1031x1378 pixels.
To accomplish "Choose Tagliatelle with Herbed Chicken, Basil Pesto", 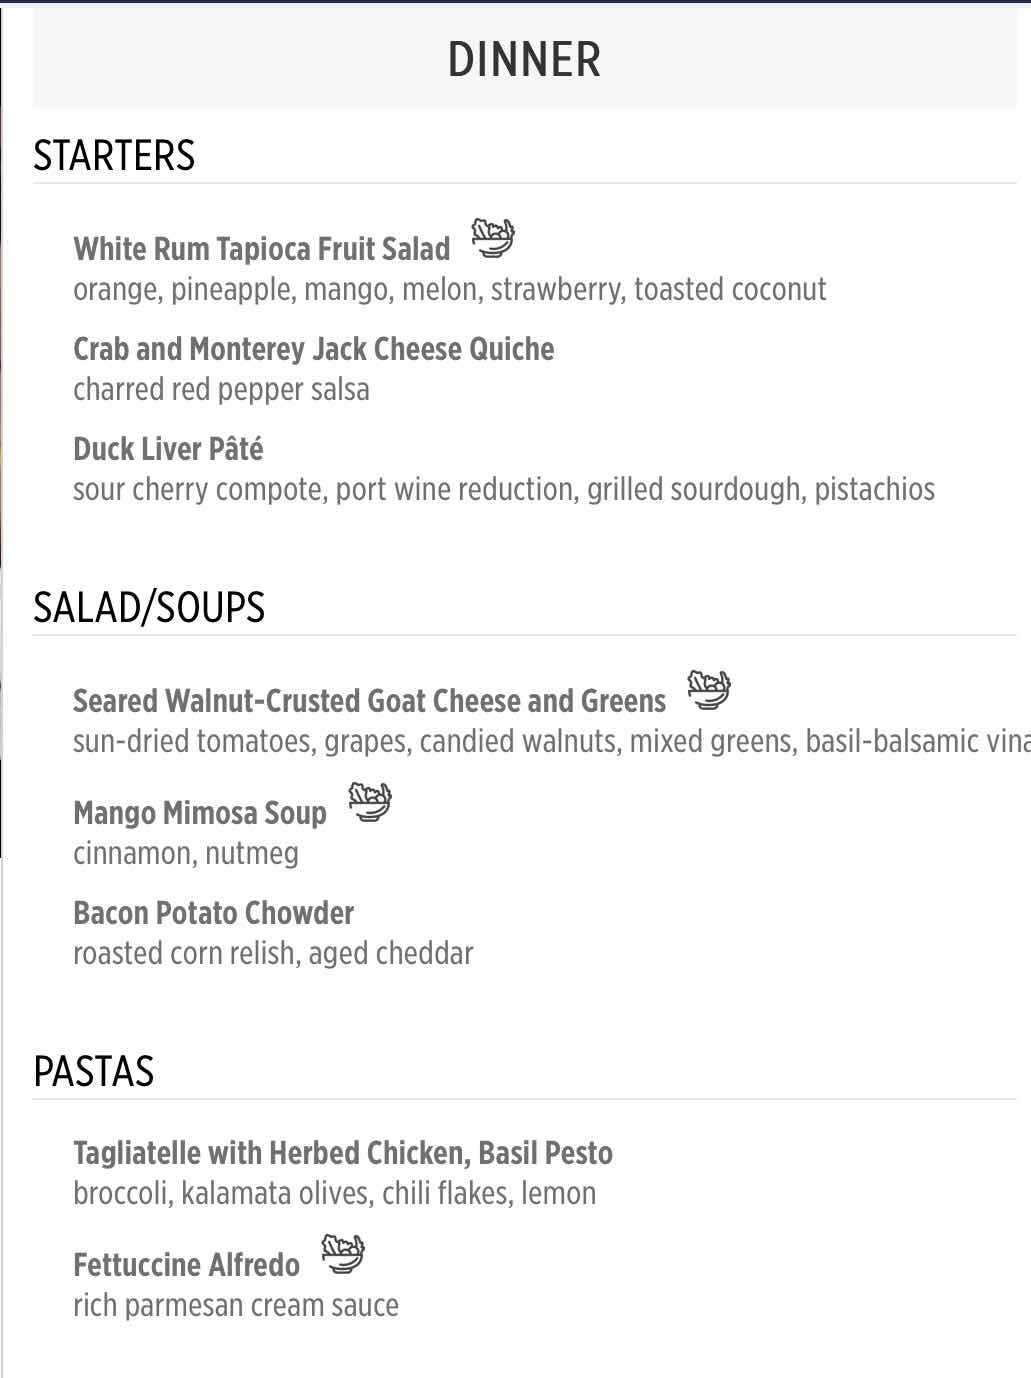I will point(343,1153).
